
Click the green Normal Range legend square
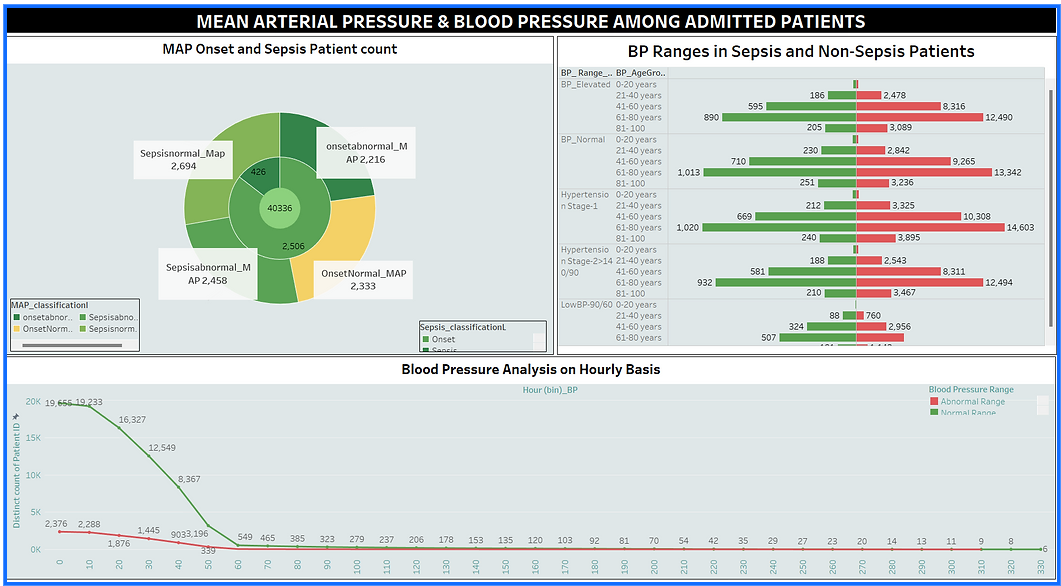click(x=934, y=413)
